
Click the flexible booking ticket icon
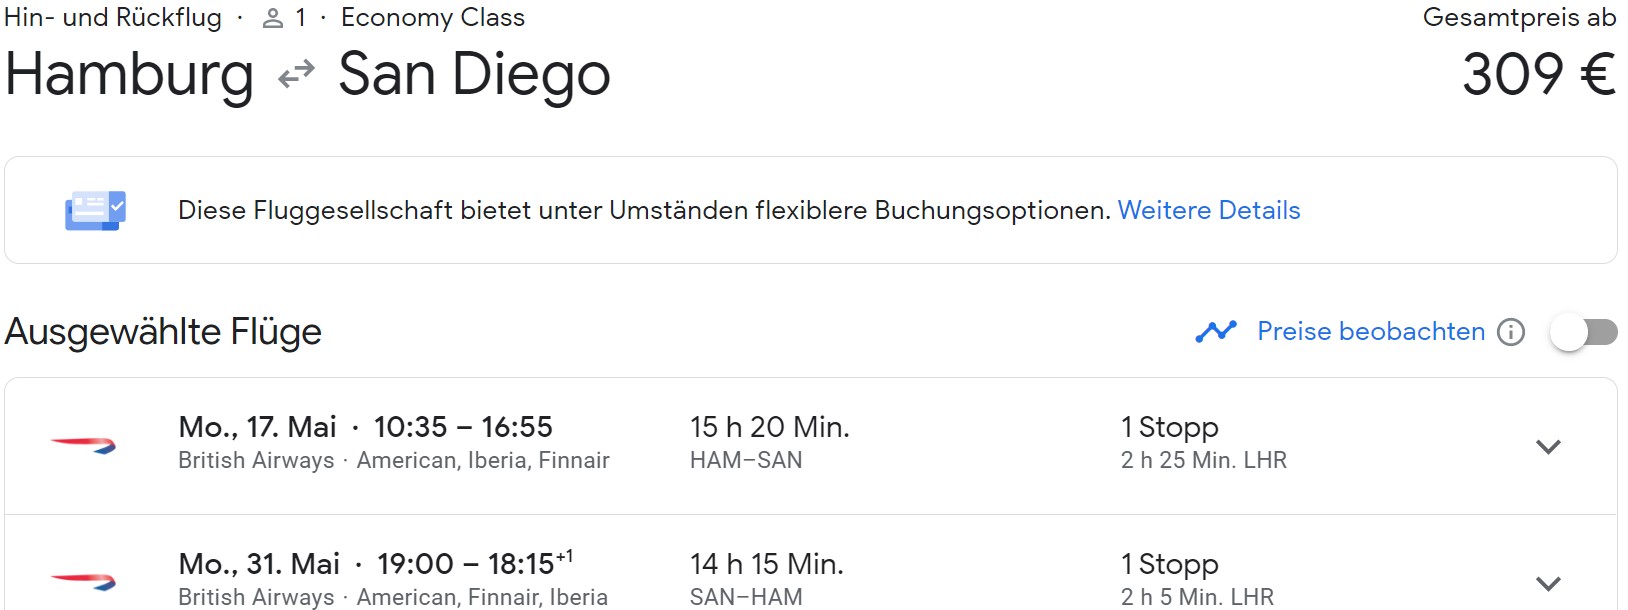pos(96,211)
